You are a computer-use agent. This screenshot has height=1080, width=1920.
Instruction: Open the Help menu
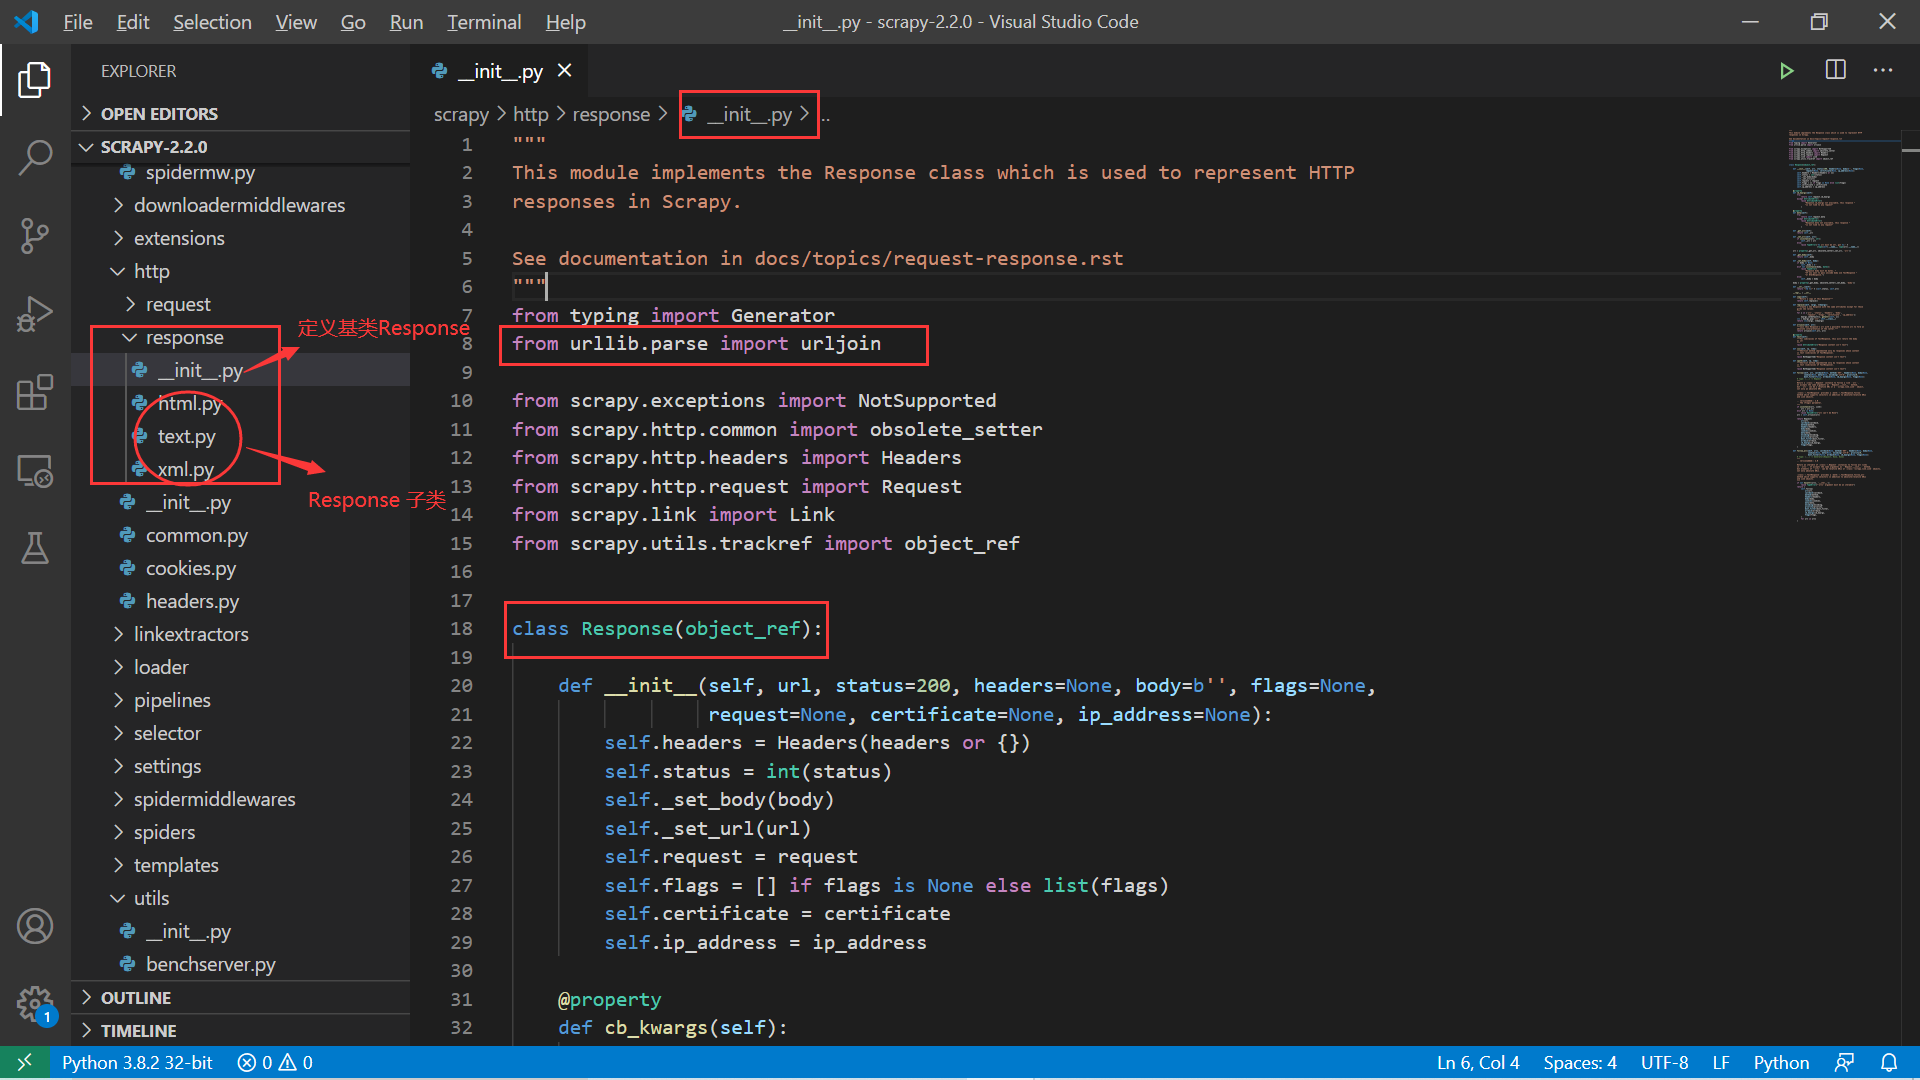click(x=566, y=22)
